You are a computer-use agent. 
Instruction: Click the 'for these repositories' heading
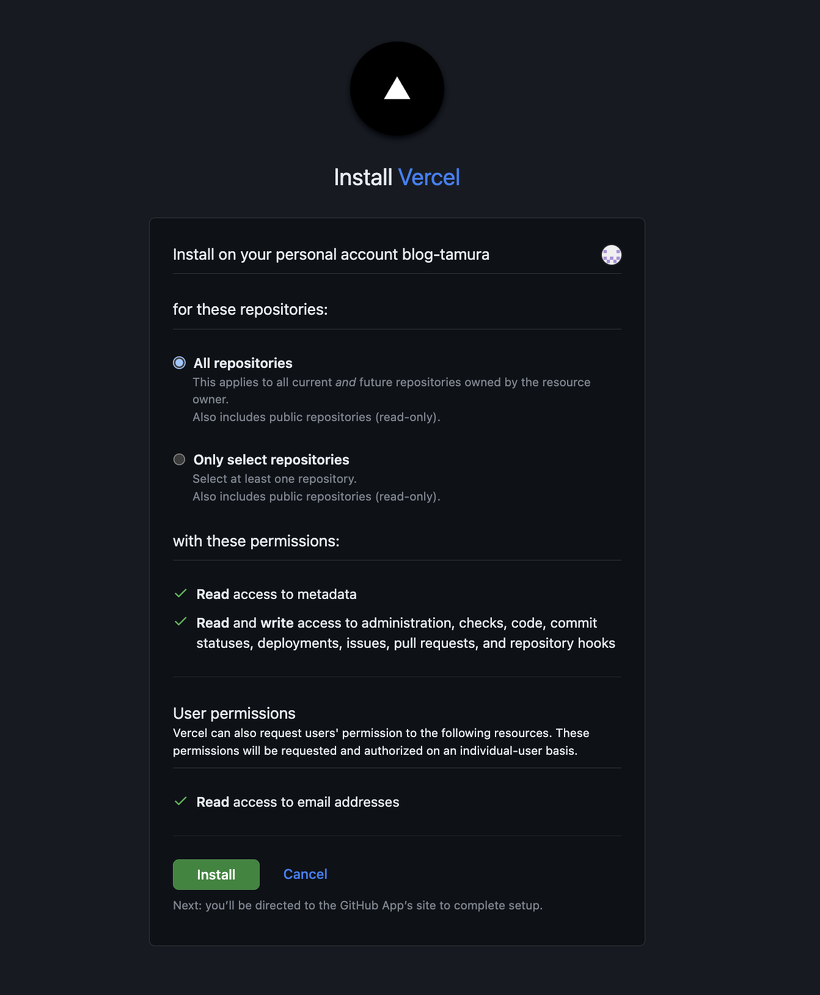click(x=251, y=310)
